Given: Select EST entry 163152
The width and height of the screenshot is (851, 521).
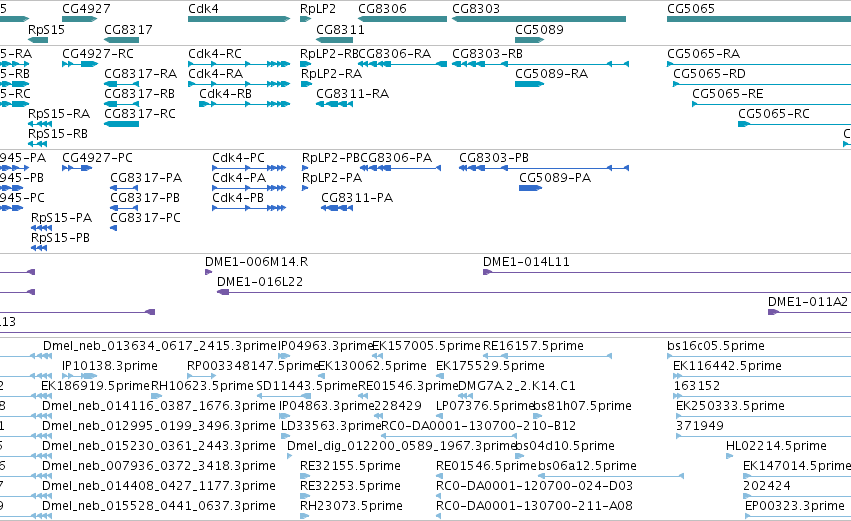Looking at the screenshot, I should [x=697, y=386].
